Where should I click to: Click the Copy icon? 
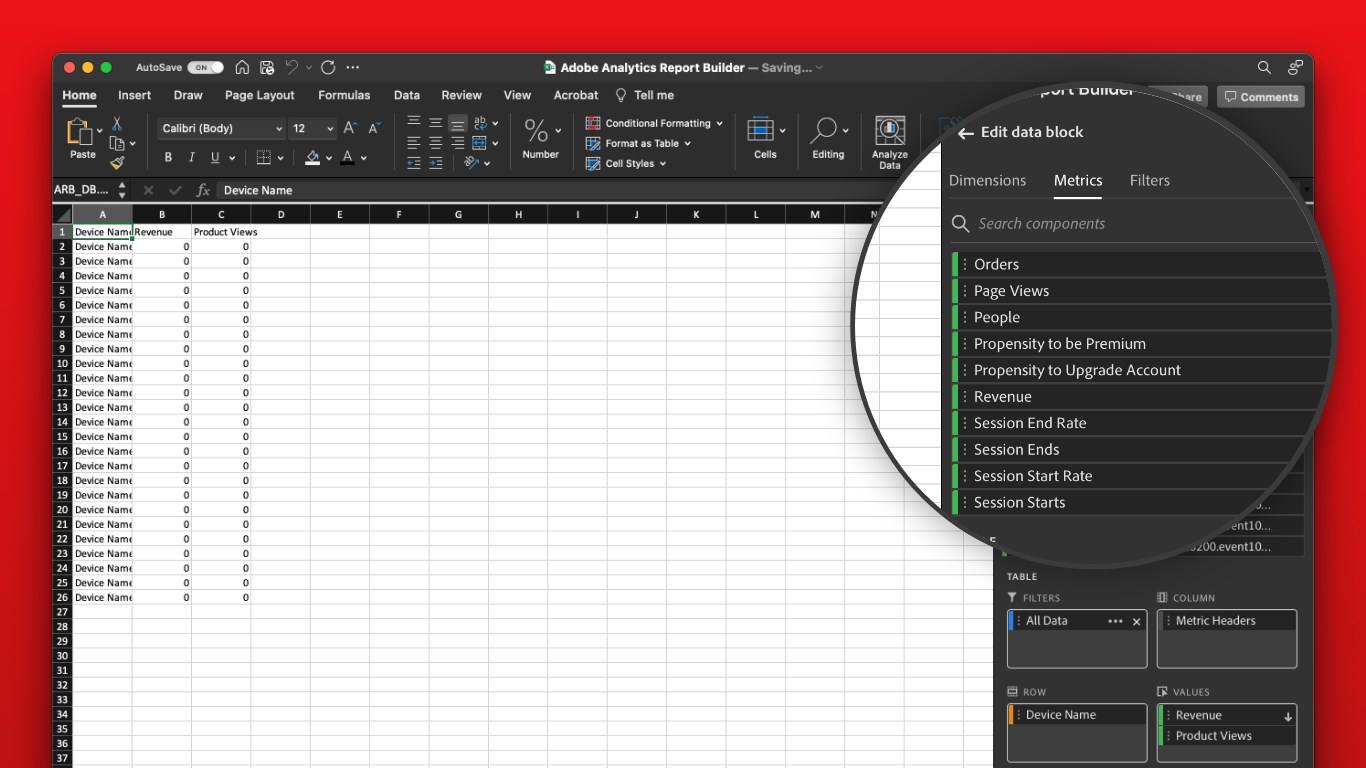116,143
